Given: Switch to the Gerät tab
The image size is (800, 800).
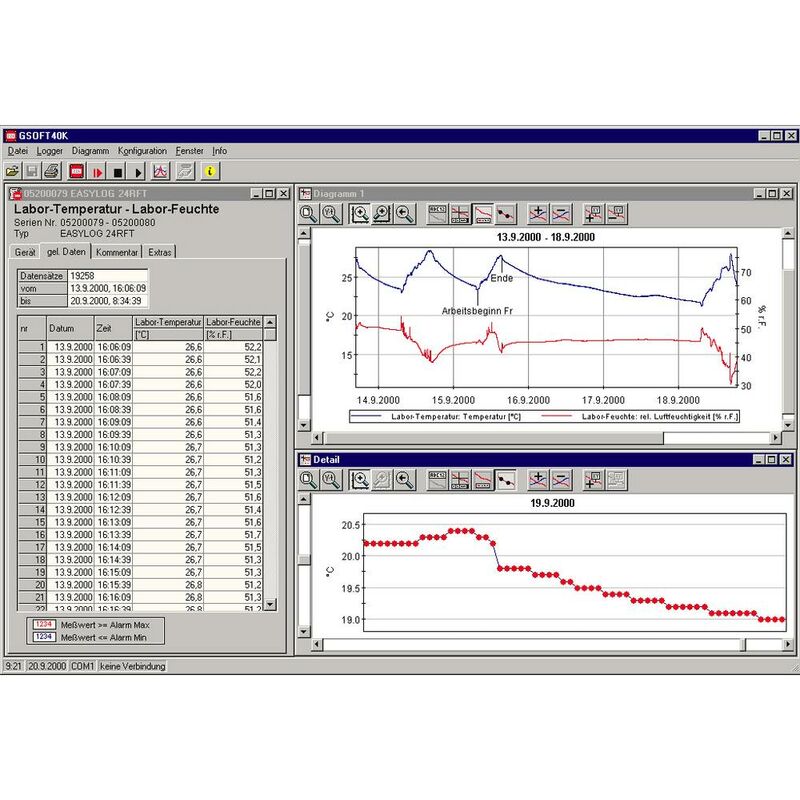Looking at the screenshot, I should pyautogui.click(x=26, y=252).
